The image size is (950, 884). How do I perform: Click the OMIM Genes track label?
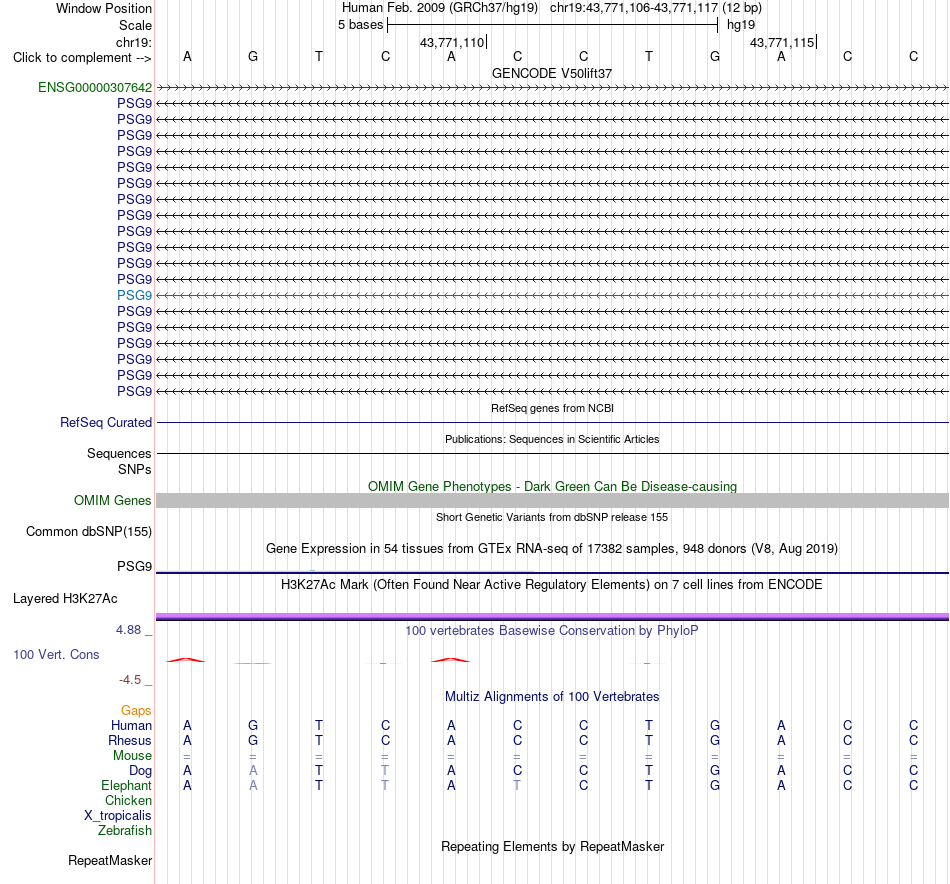click(x=113, y=500)
